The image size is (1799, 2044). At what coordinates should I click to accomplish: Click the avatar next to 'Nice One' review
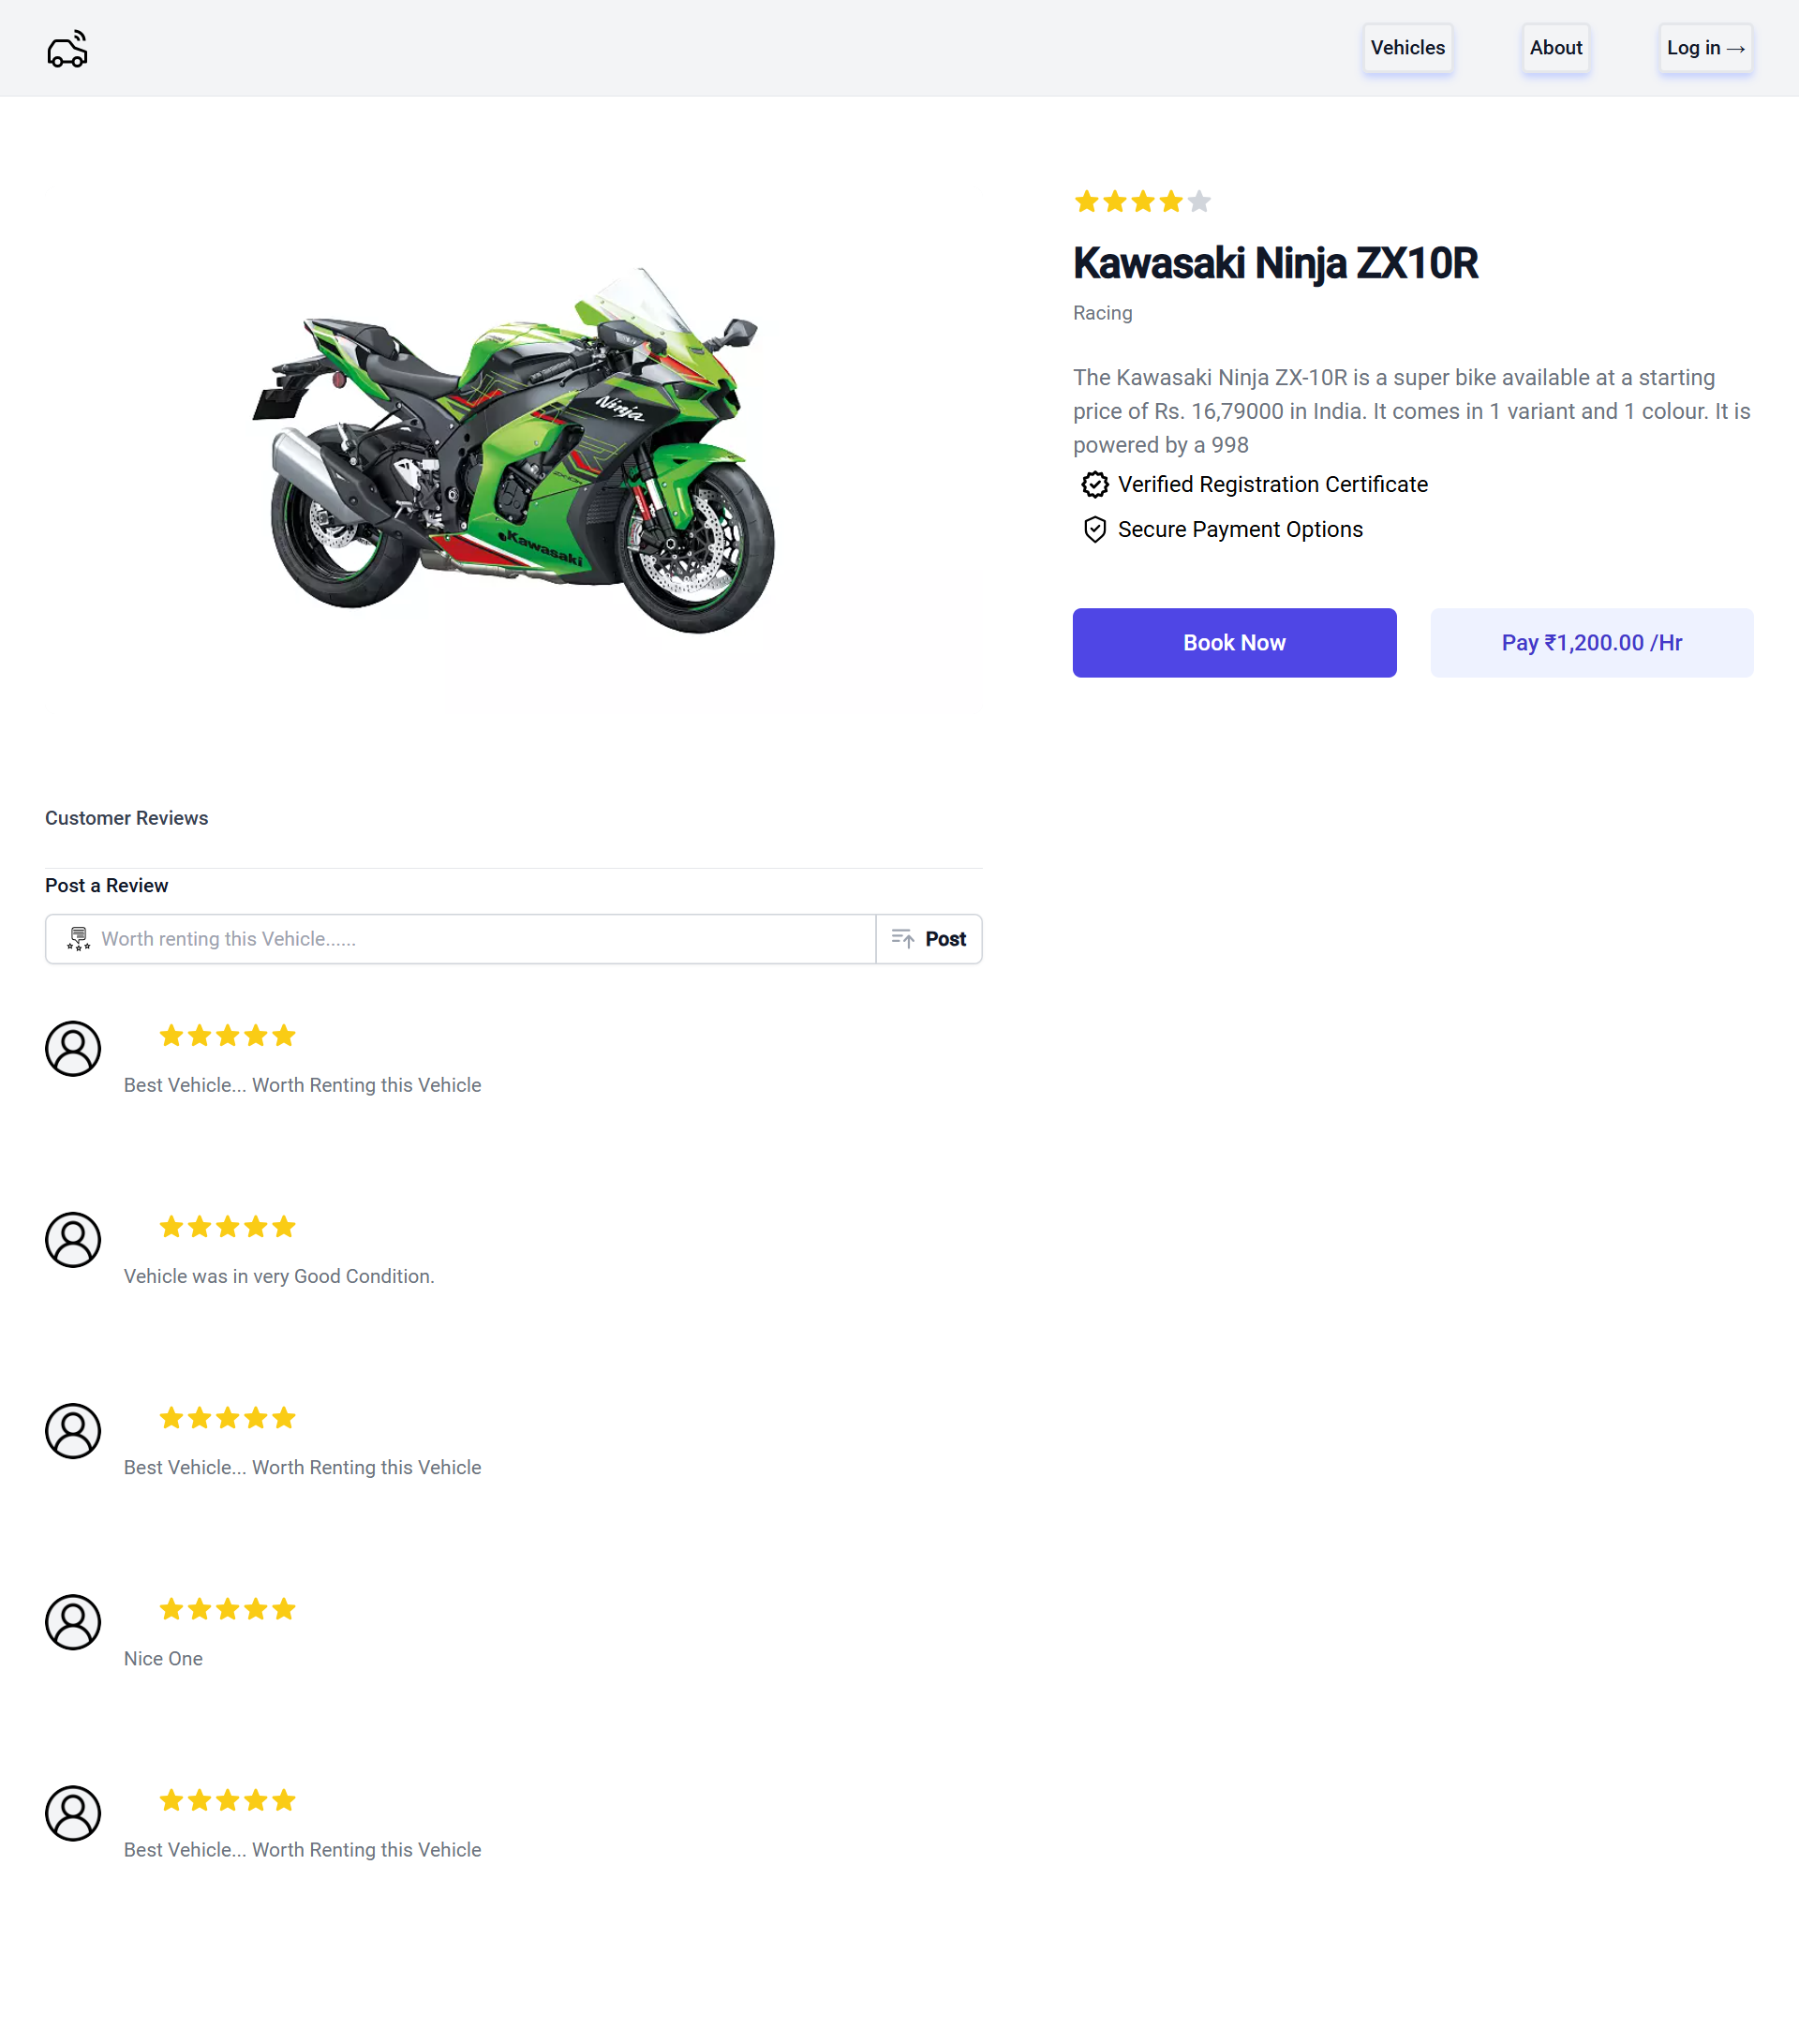click(72, 1622)
